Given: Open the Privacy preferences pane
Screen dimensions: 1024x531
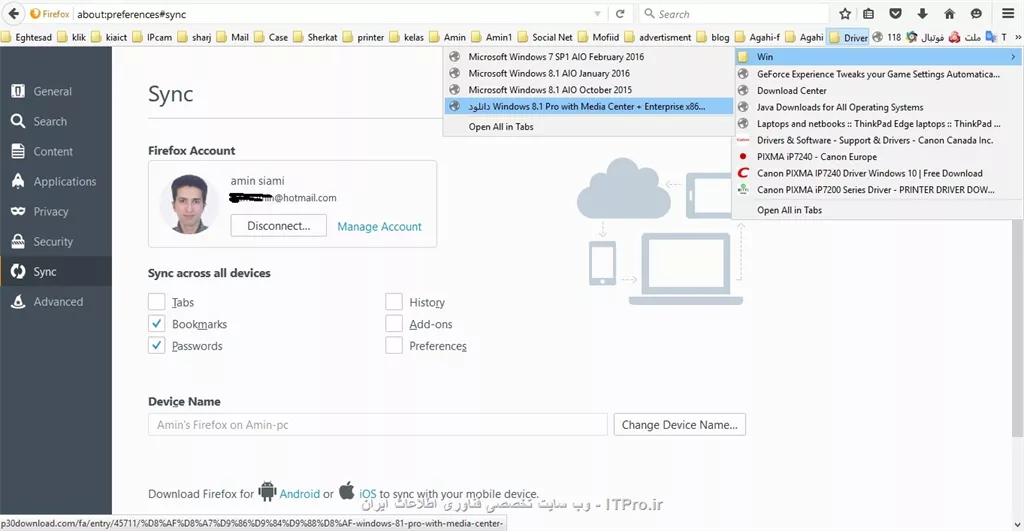Looking at the screenshot, I should [x=56, y=212].
